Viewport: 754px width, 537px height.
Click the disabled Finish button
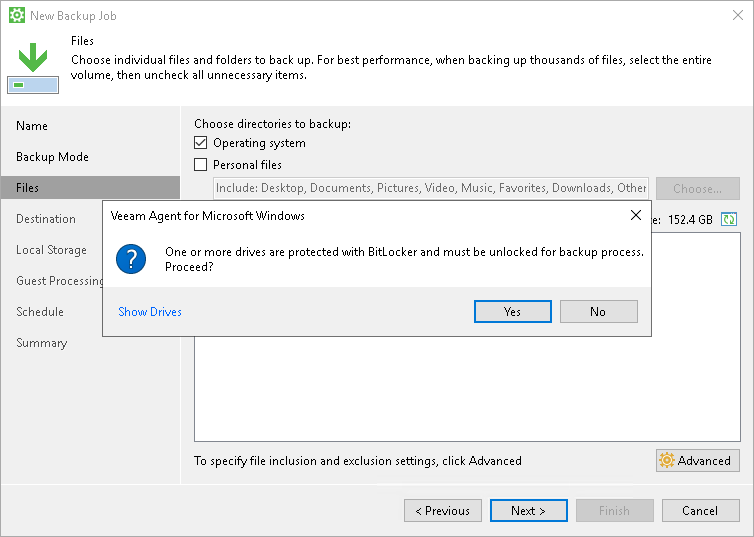[615, 511]
